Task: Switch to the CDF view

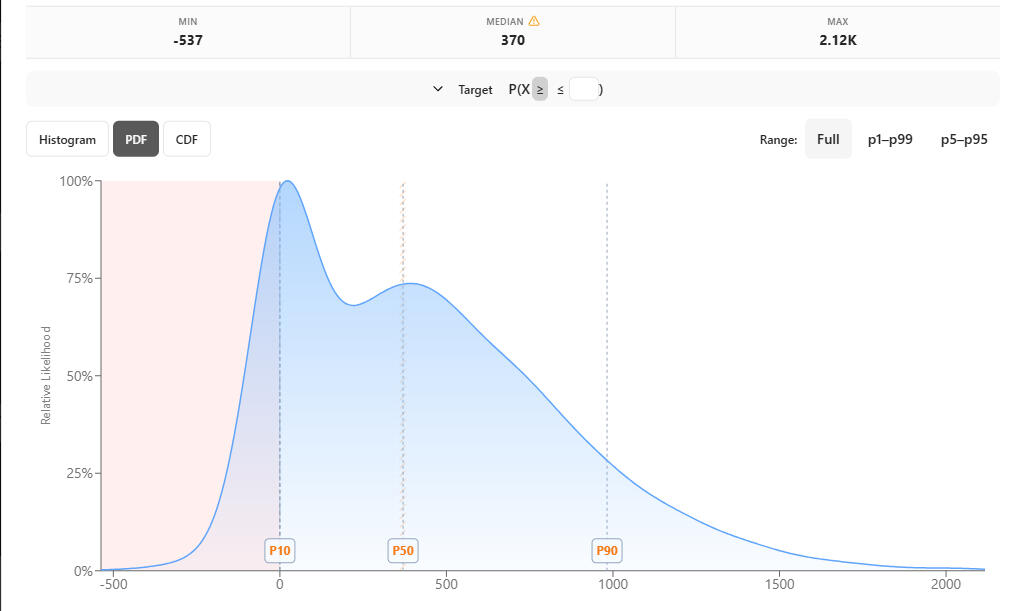Action: point(187,140)
